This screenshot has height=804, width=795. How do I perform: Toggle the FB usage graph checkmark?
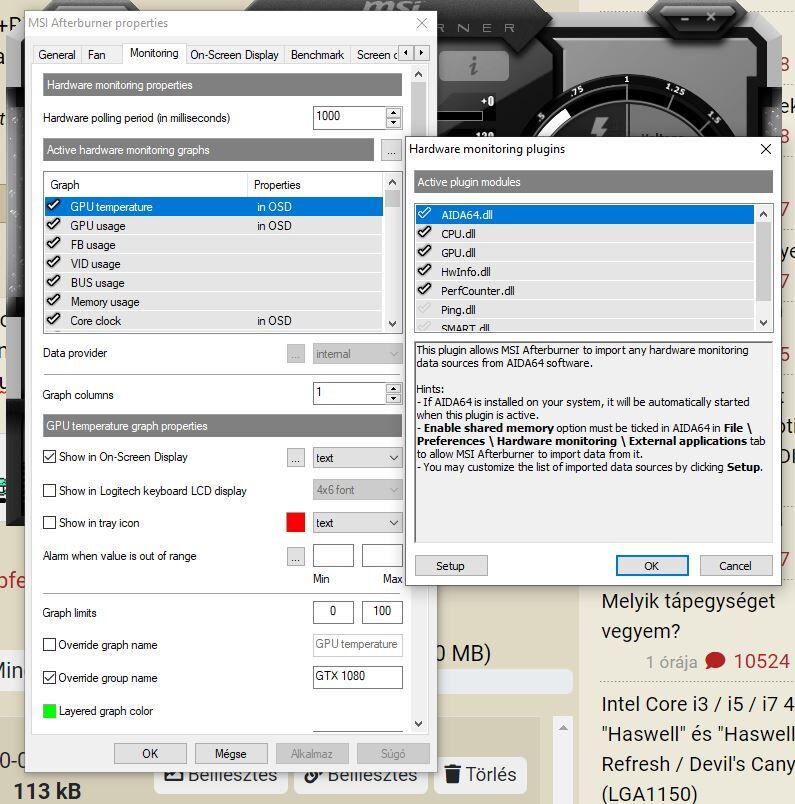click(x=53, y=244)
